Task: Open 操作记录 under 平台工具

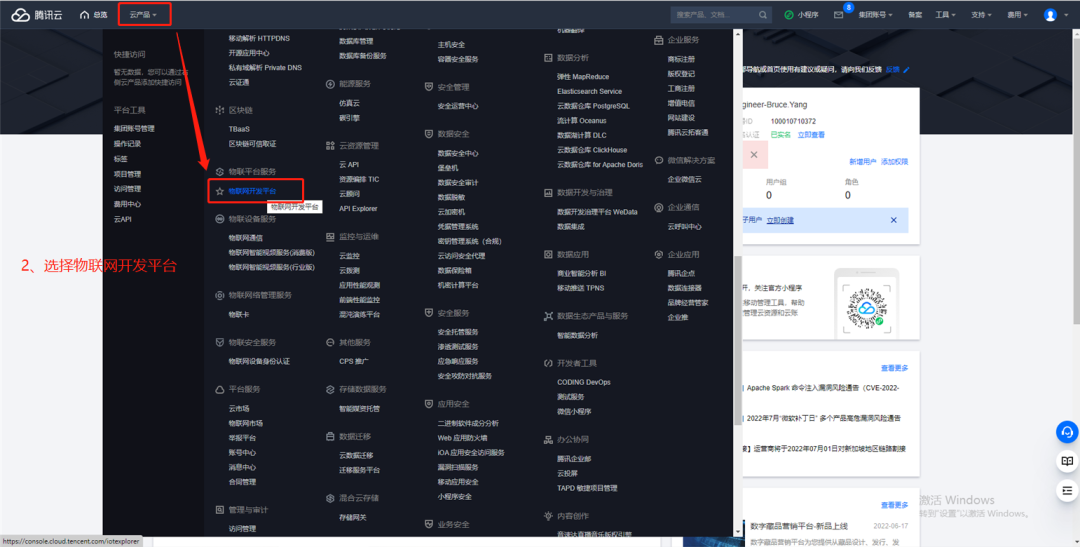Action: (127, 144)
